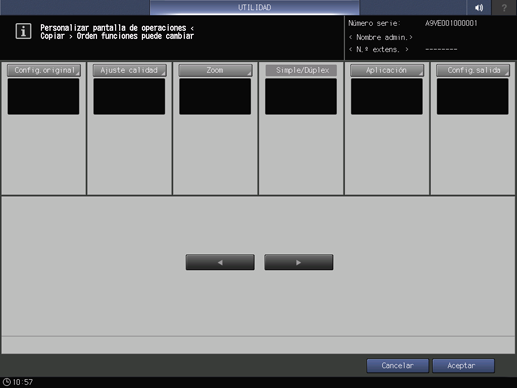
Task: Click the Número serie label
Action: [374, 23]
